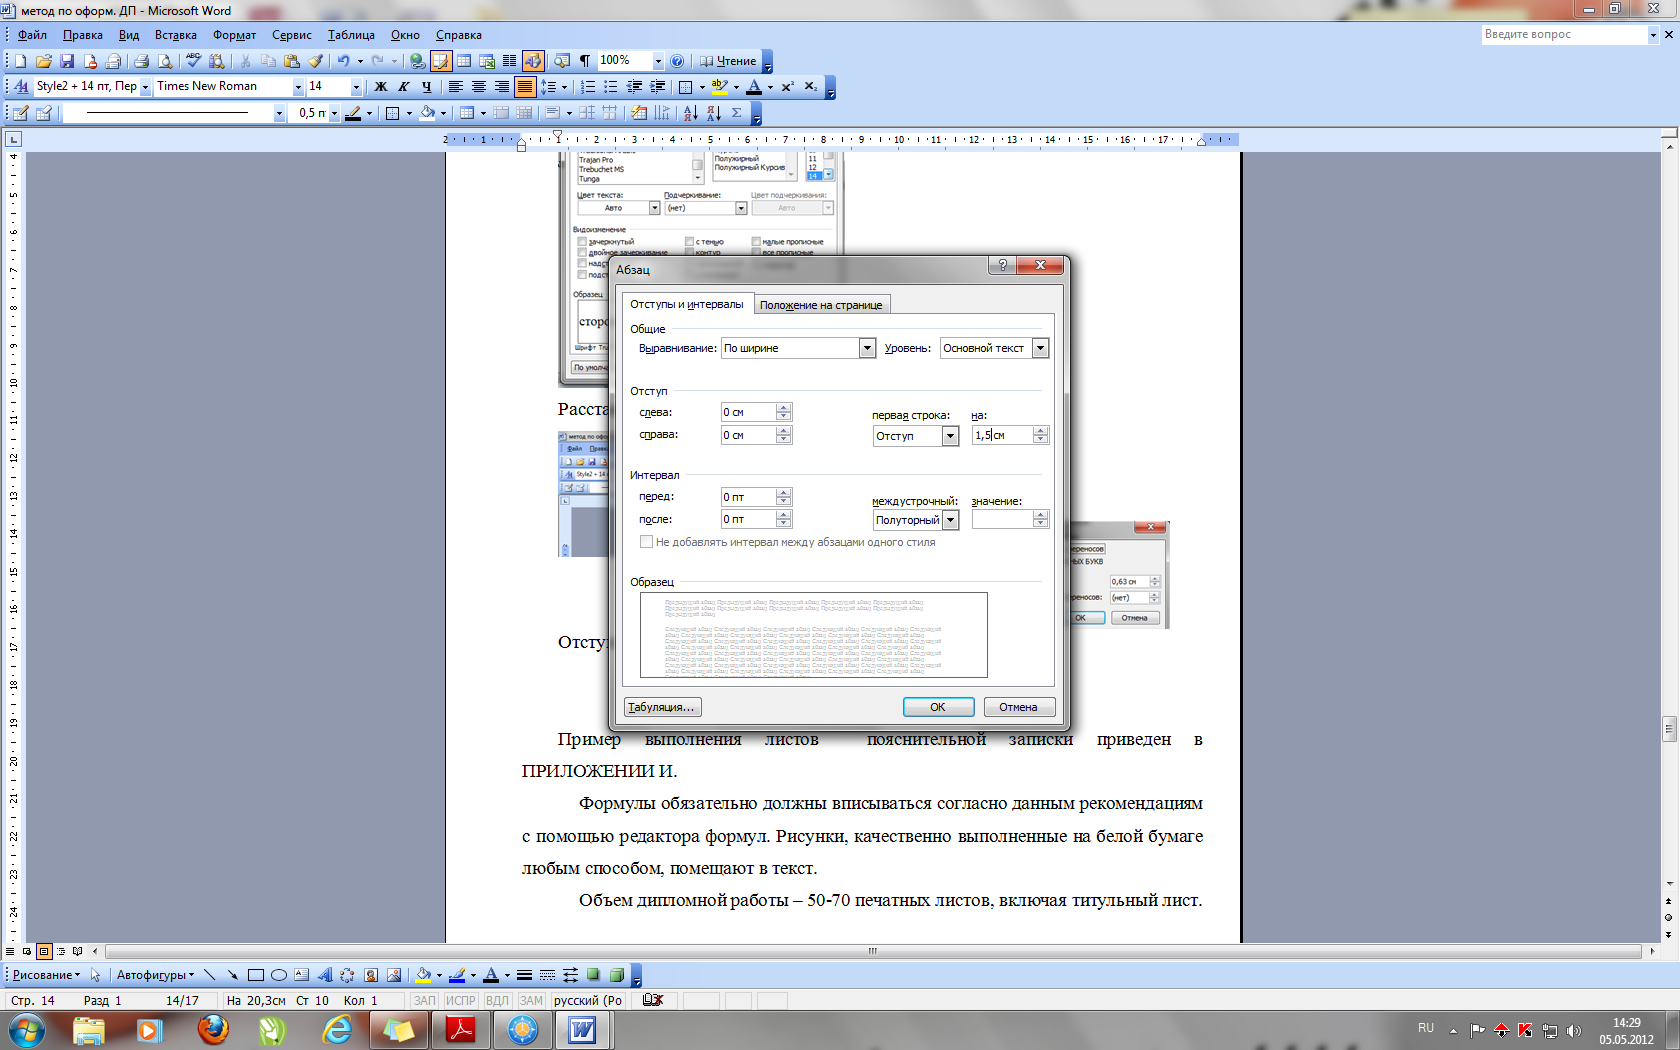The height and width of the screenshot is (1050, 1680).
Task: Apply bold with the Ж button
Action: point(380,87)
